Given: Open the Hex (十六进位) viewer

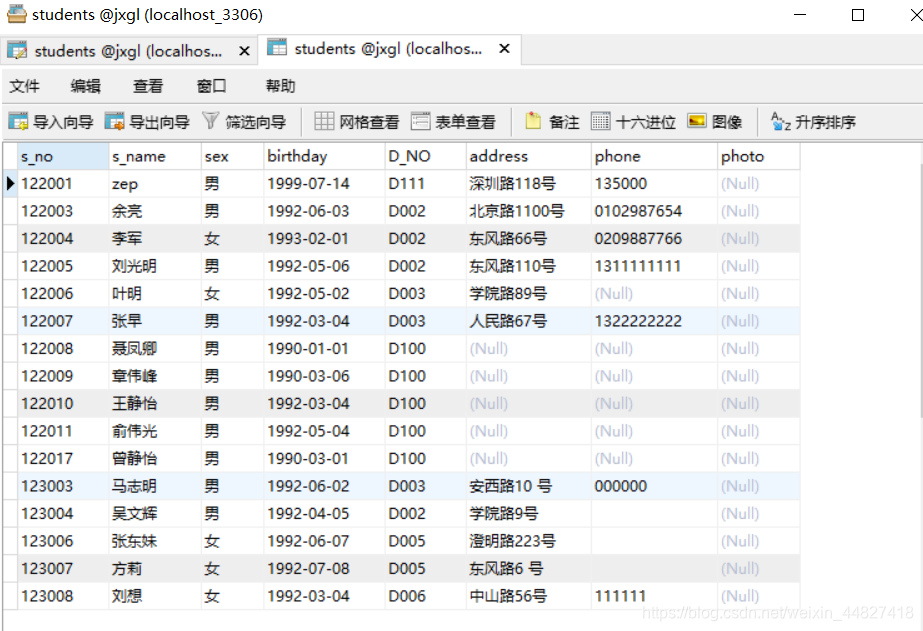Looking at the screenshot, I should (633, 122).
